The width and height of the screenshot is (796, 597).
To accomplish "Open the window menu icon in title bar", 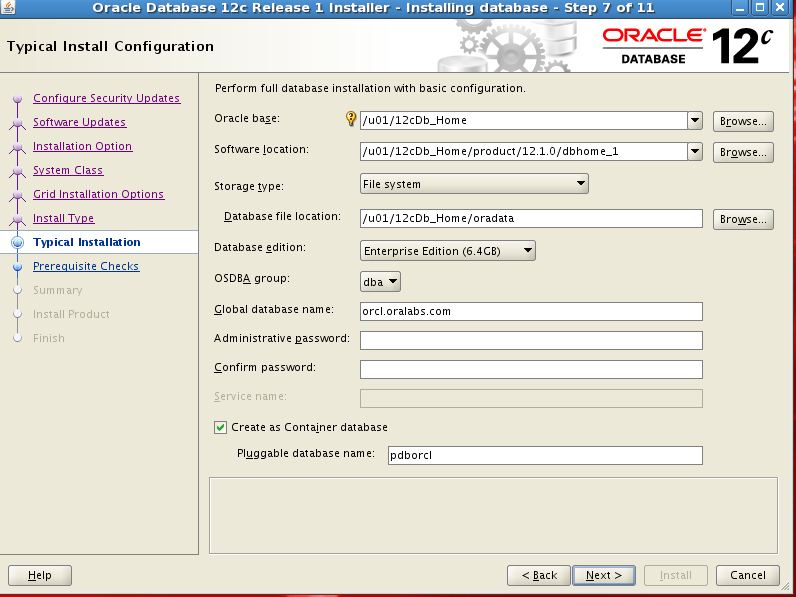I will click(x=9, y=8).
